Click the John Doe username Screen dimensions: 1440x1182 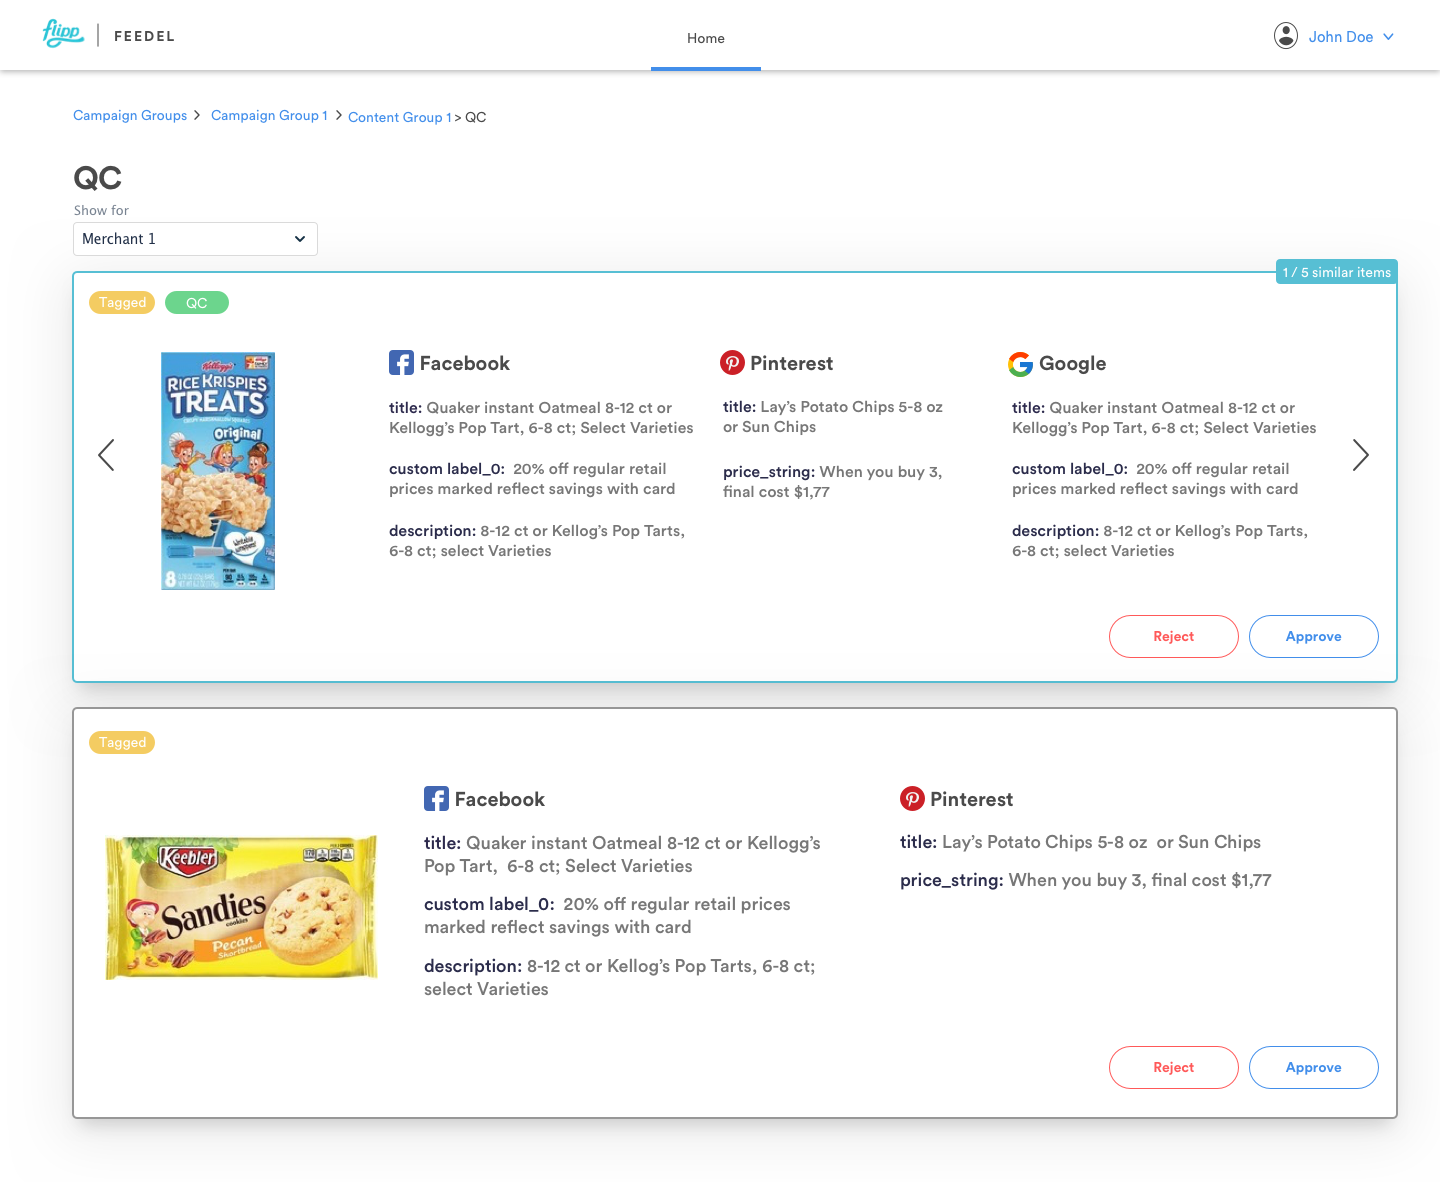click(x=1341, y=37)
